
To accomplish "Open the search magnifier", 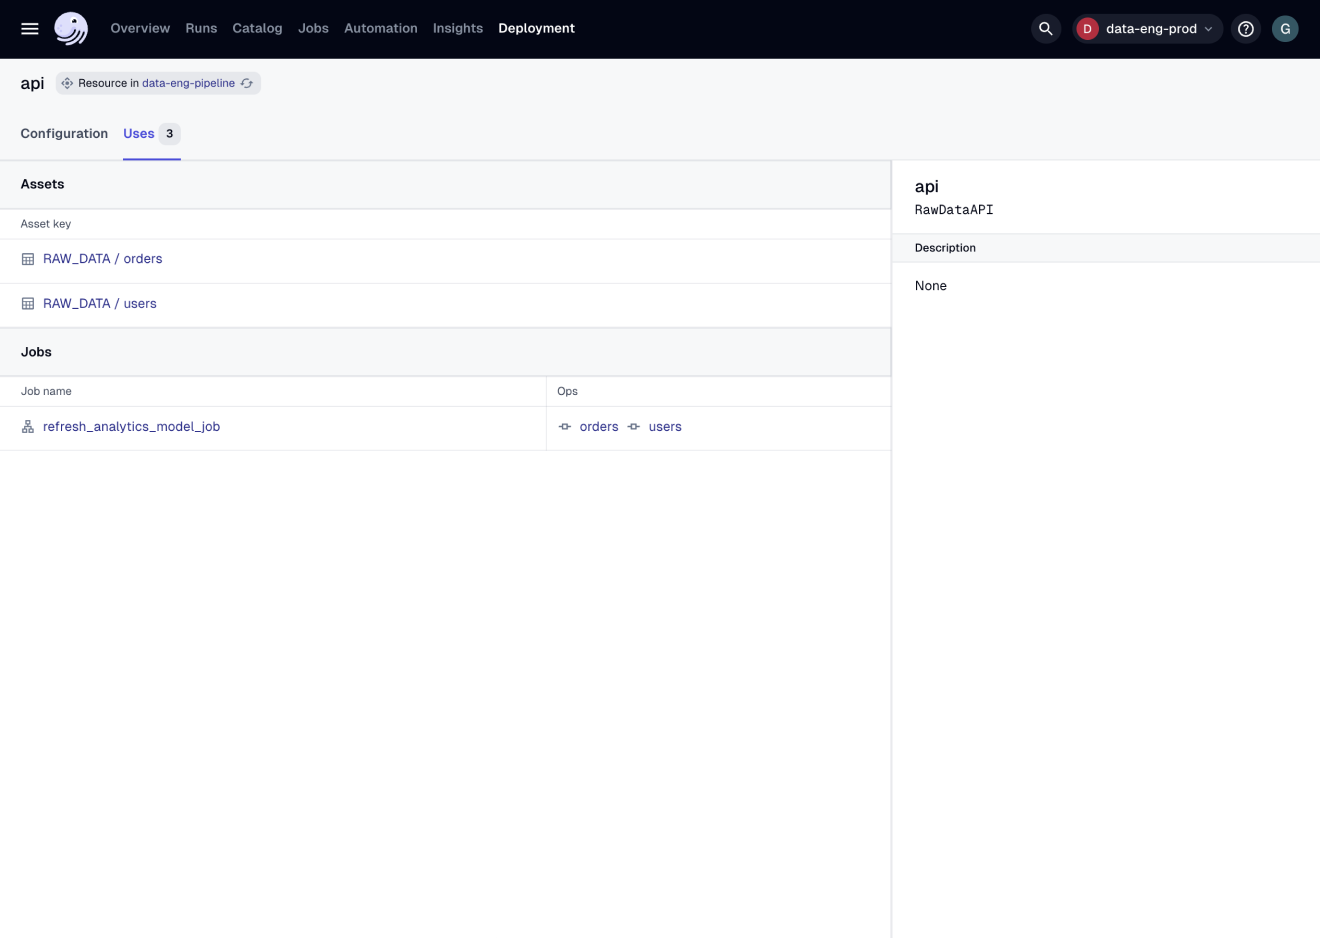I will click(x=1046, y=28).
